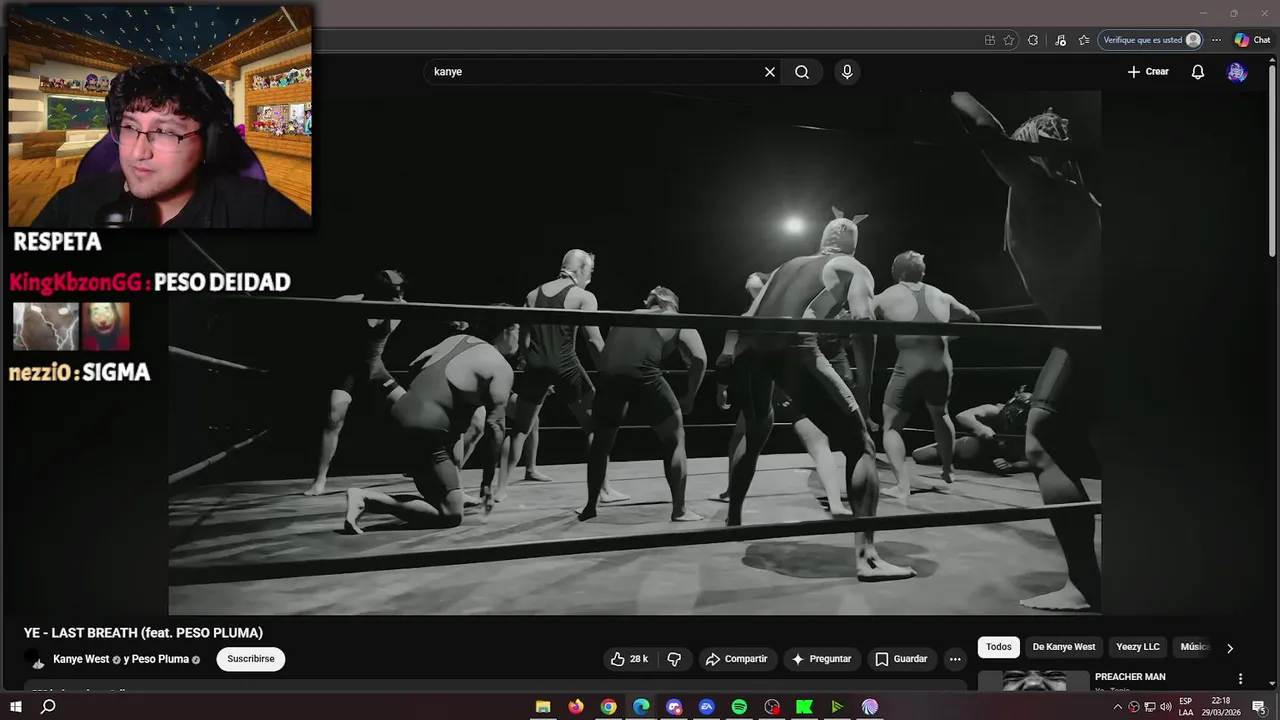
Task: Click the YouTube search magnifier button
Action: 802,72
